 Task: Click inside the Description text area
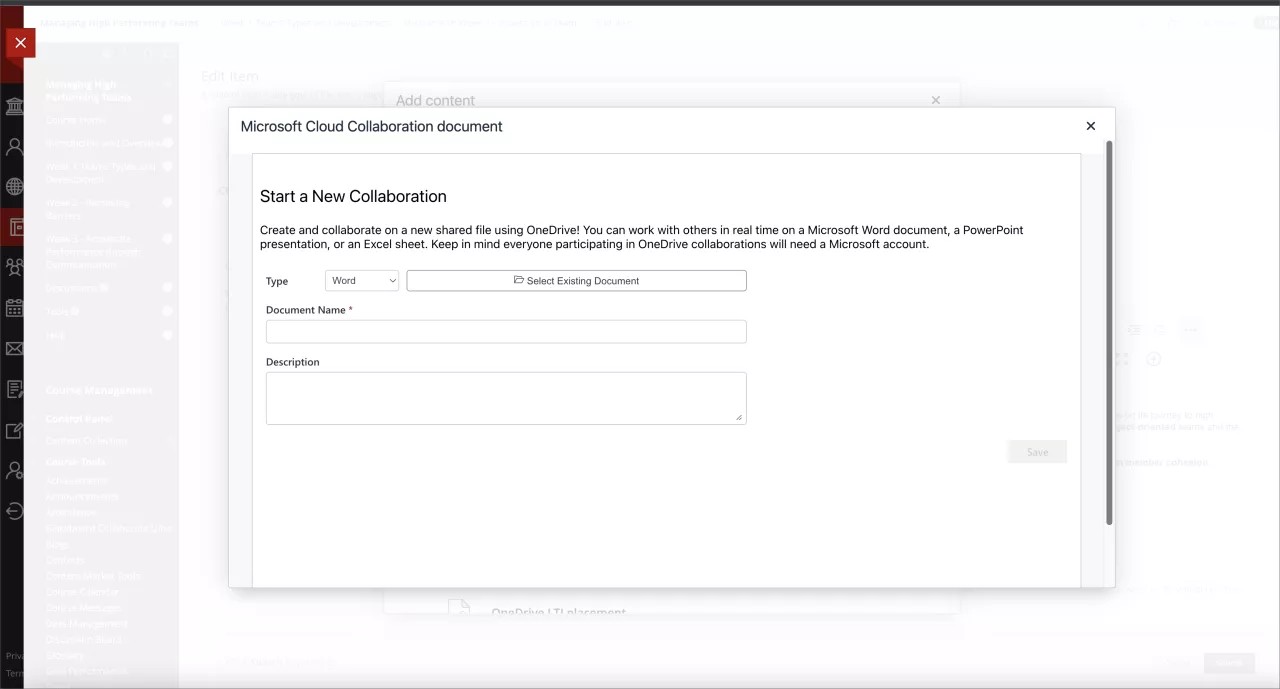pos(506,398)
